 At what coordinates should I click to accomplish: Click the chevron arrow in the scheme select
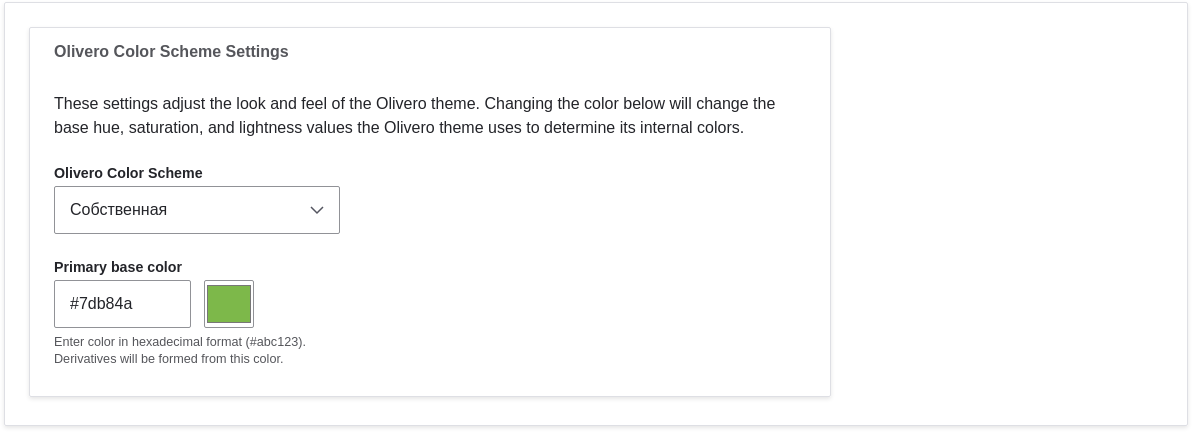click(x=317, y=210)
